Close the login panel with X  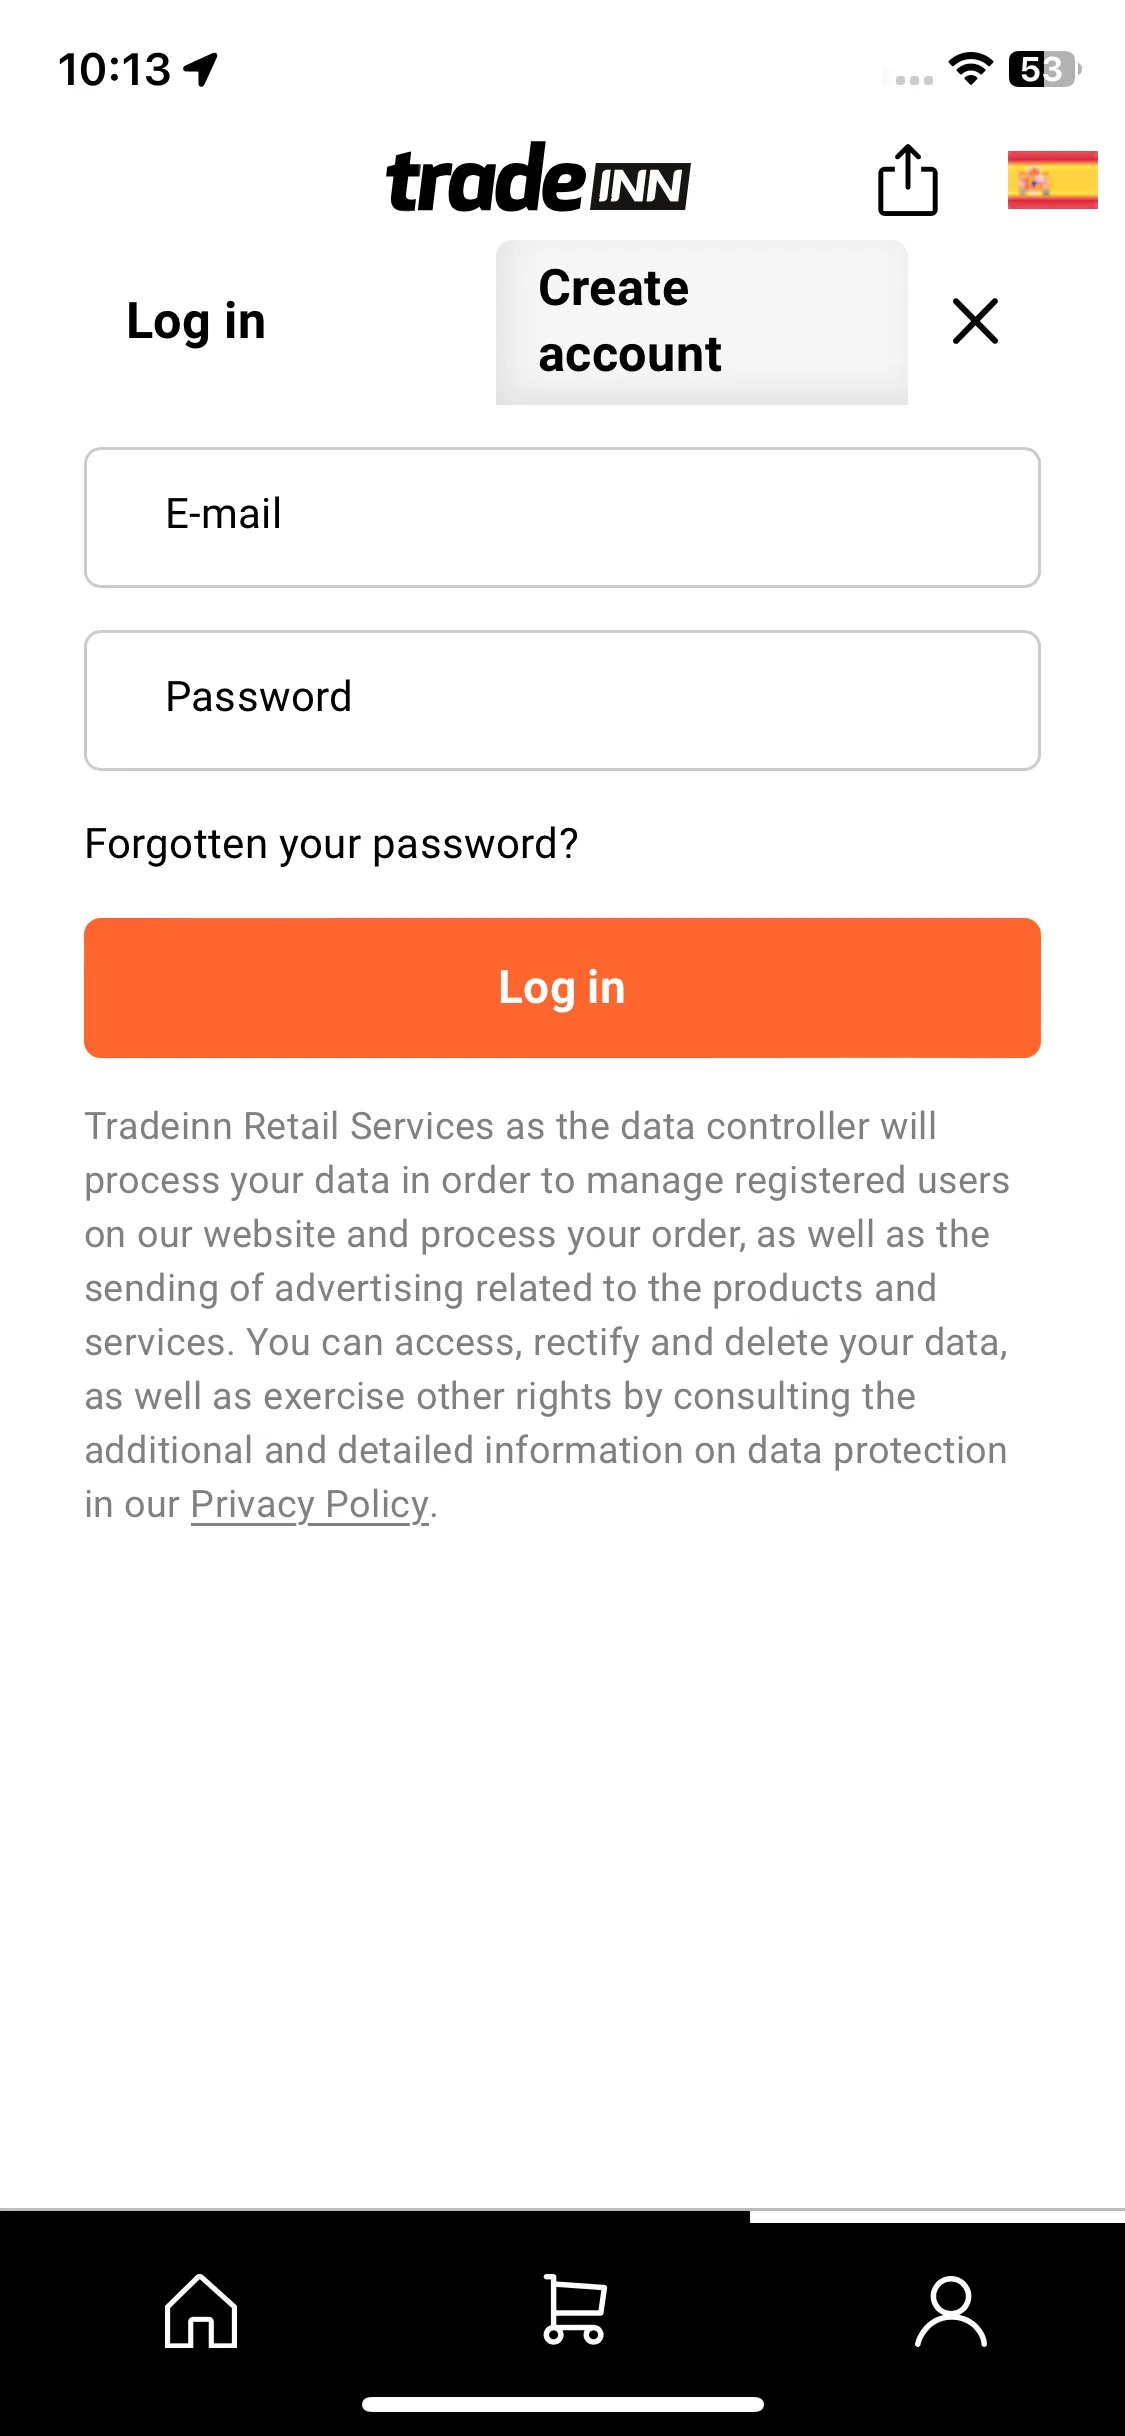[975, 321]
